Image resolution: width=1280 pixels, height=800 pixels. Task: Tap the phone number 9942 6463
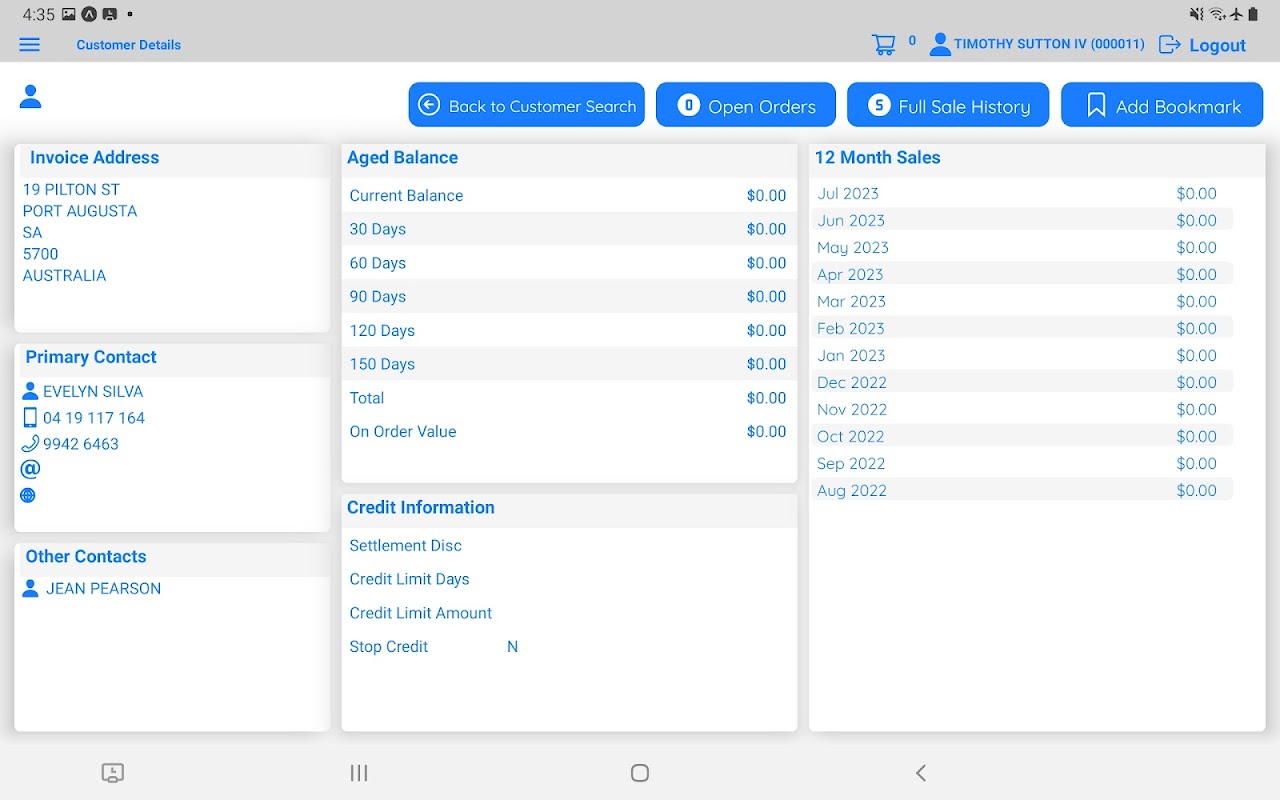coord(81,444)
